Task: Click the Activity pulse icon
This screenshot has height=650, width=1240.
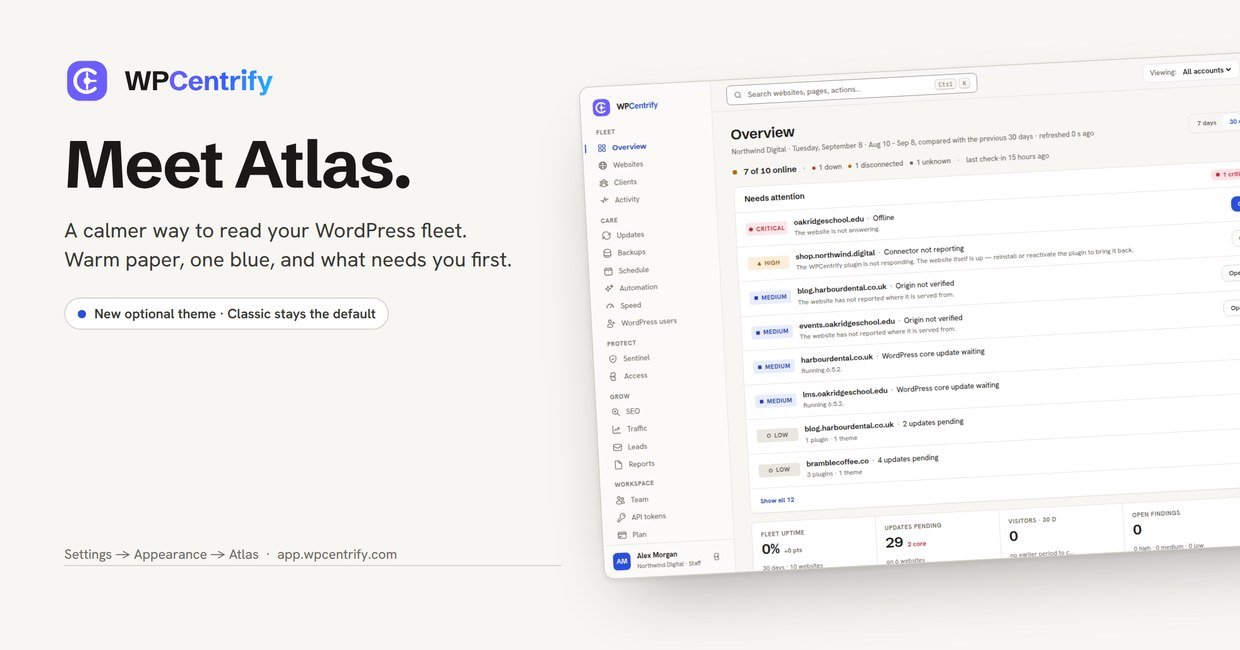Action: pyautogui.click(x=605, y=200)
